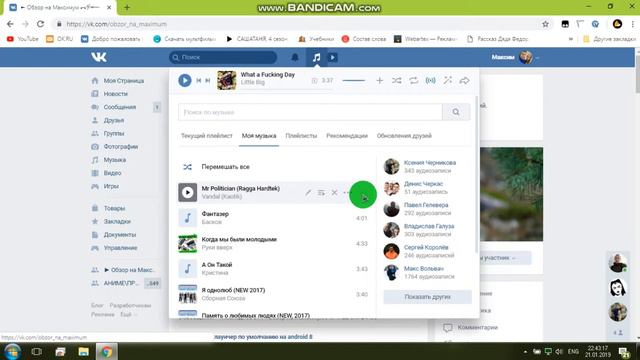
Task: Click the Показать других button
Action: point(427,297)
